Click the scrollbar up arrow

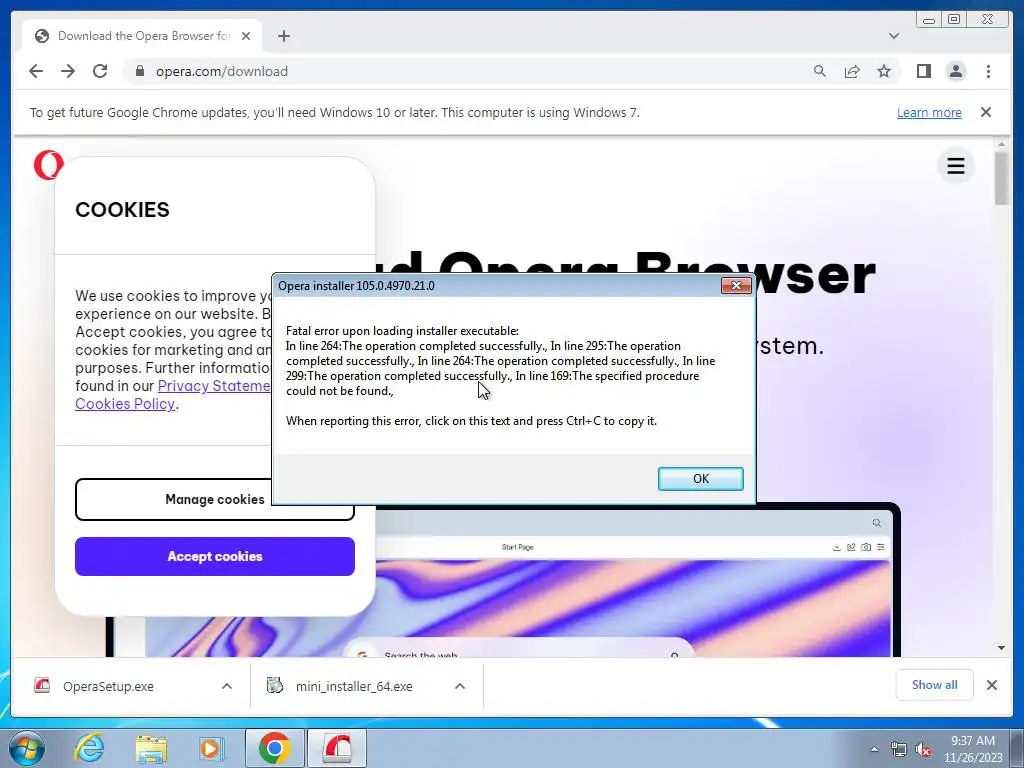tap(1001, 144)
